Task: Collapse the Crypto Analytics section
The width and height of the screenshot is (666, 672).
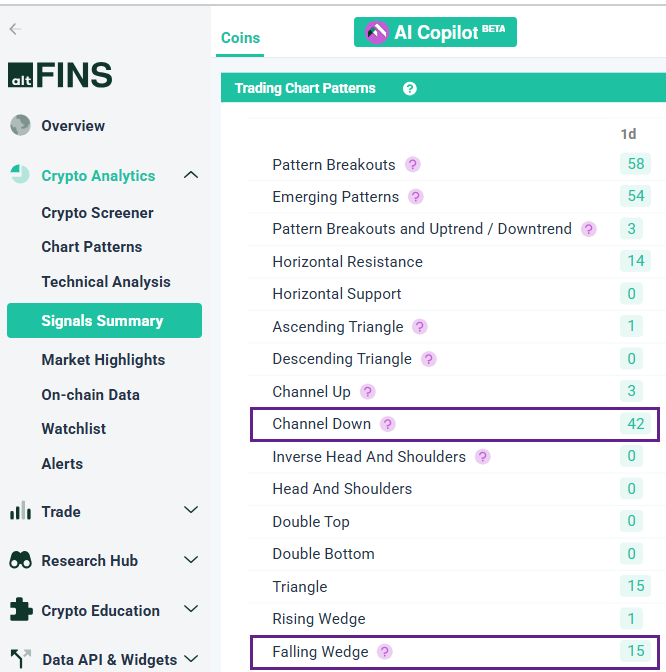Action: 191,175
